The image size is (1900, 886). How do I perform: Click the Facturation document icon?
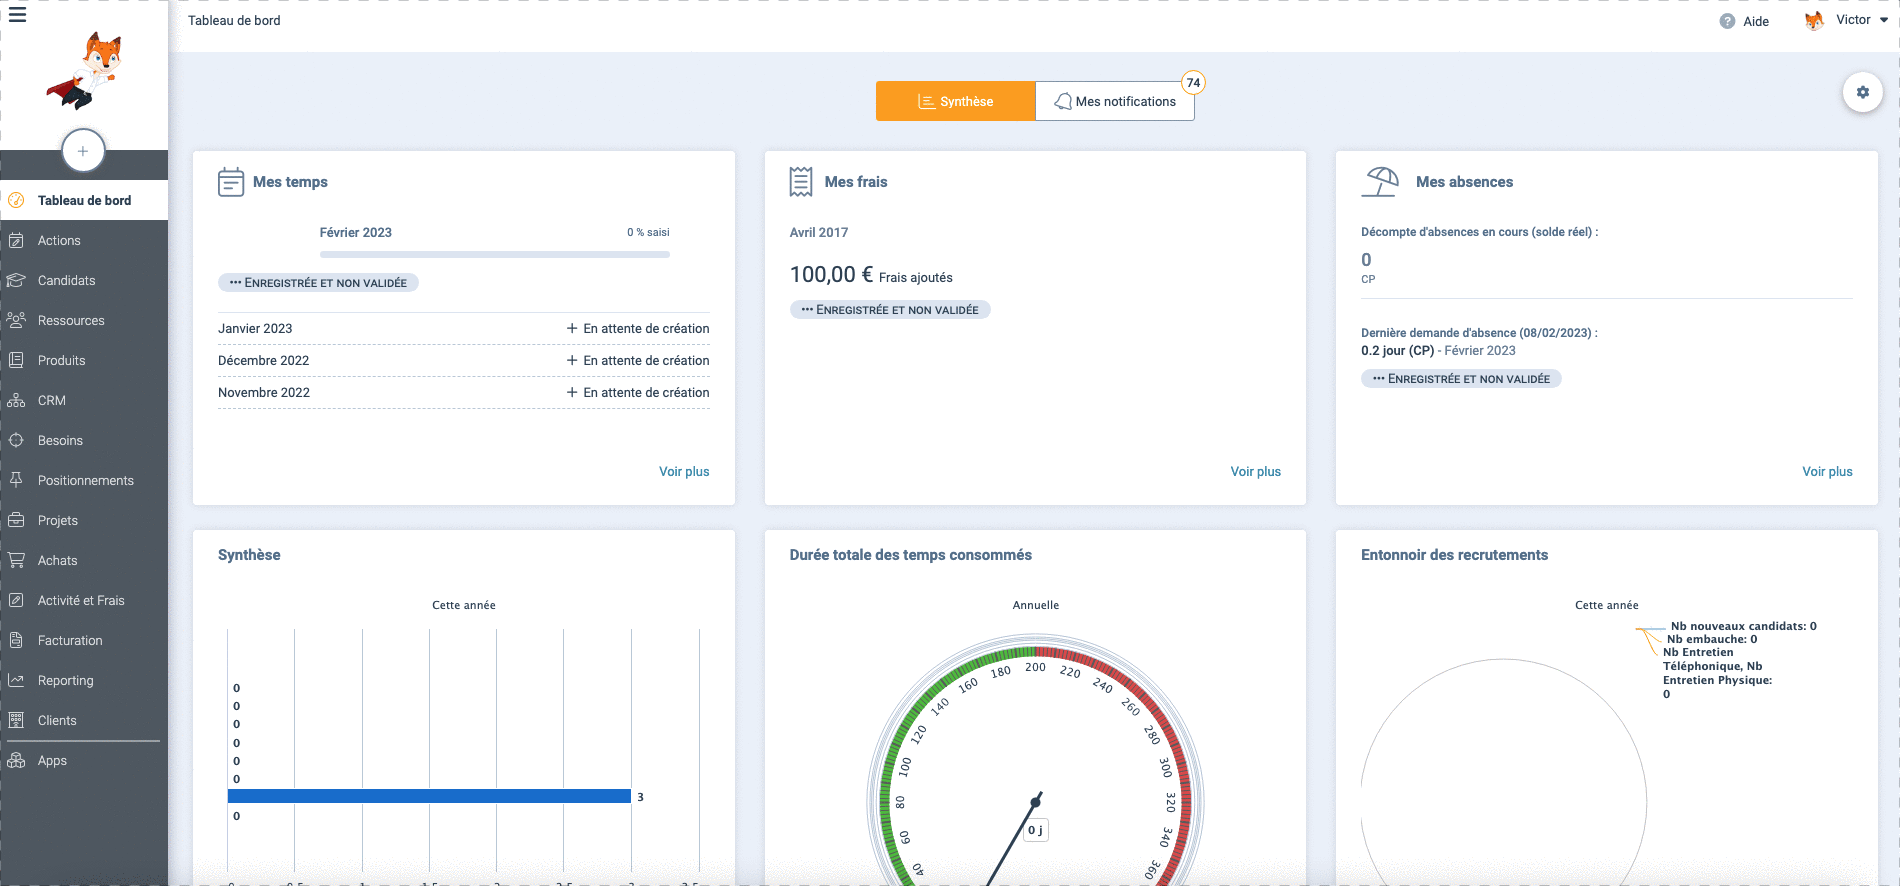(x=16, y=640)
